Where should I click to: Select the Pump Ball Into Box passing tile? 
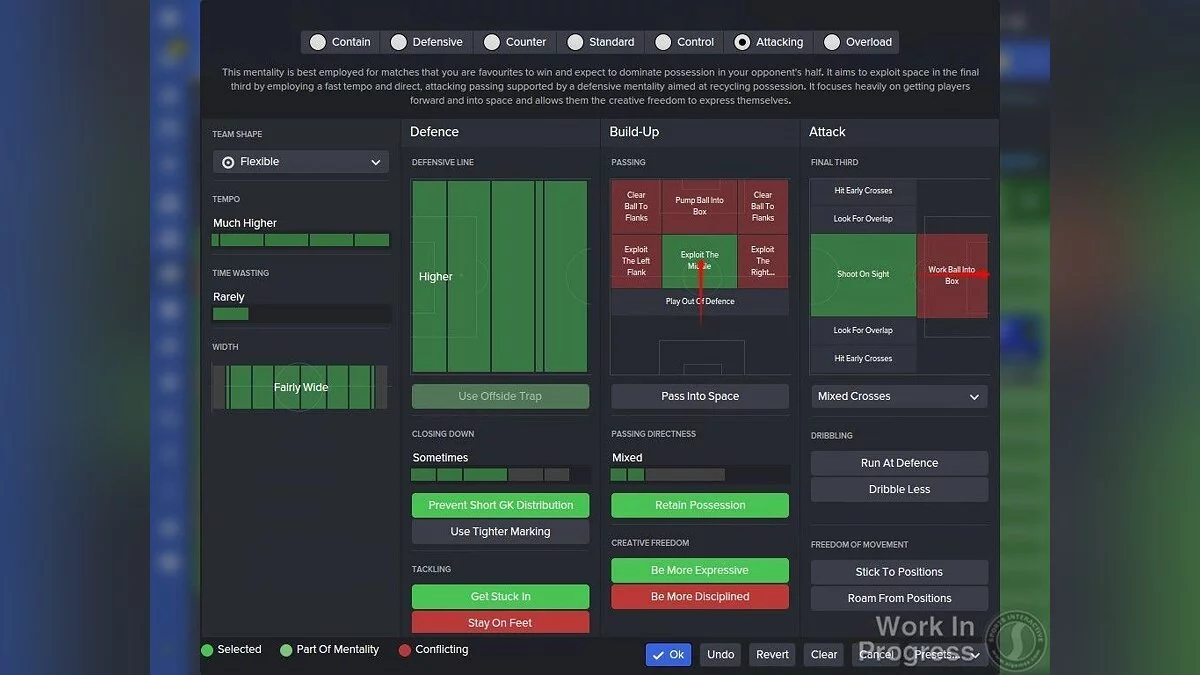click(699, 205)
